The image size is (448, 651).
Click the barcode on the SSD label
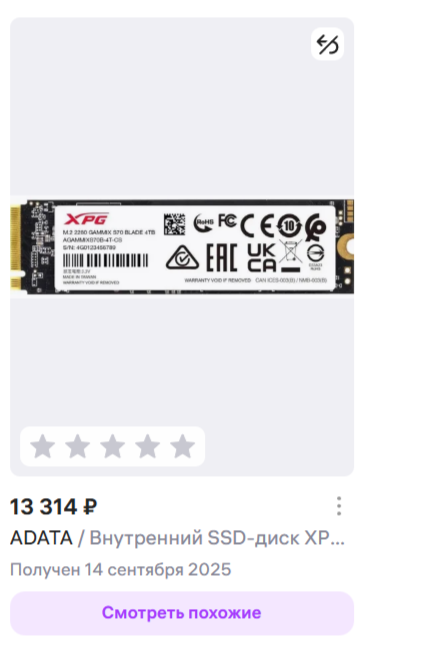pyautogui.click(x=105, y=261)
